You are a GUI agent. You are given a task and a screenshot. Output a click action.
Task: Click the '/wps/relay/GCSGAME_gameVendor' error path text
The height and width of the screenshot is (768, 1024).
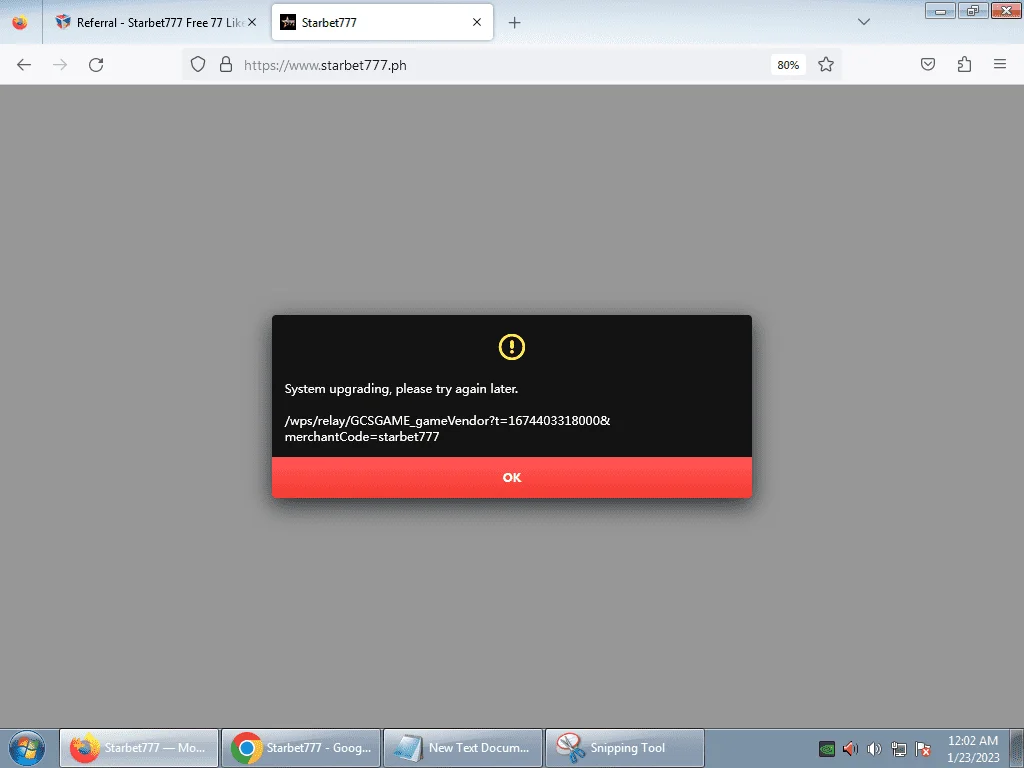(447, 428)
